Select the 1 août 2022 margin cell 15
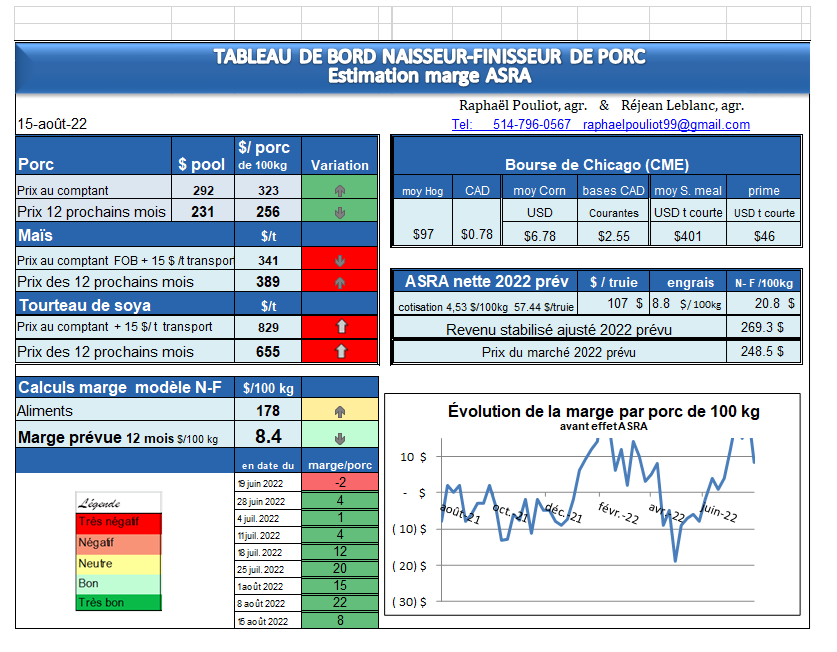The height and width of the screenshot is (652, 837). [x=339, y=586]
